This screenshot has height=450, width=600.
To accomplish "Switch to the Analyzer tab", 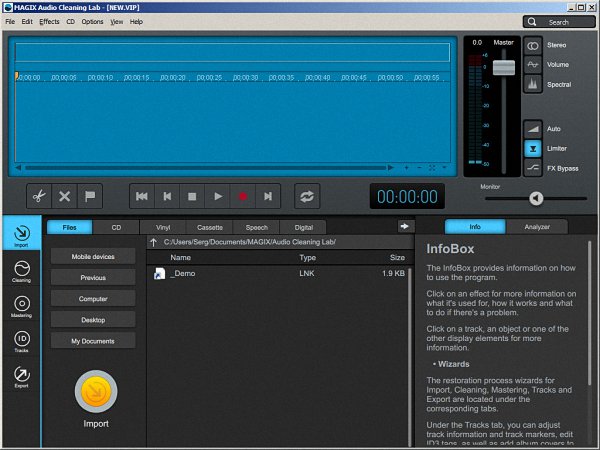I will 536,227.
